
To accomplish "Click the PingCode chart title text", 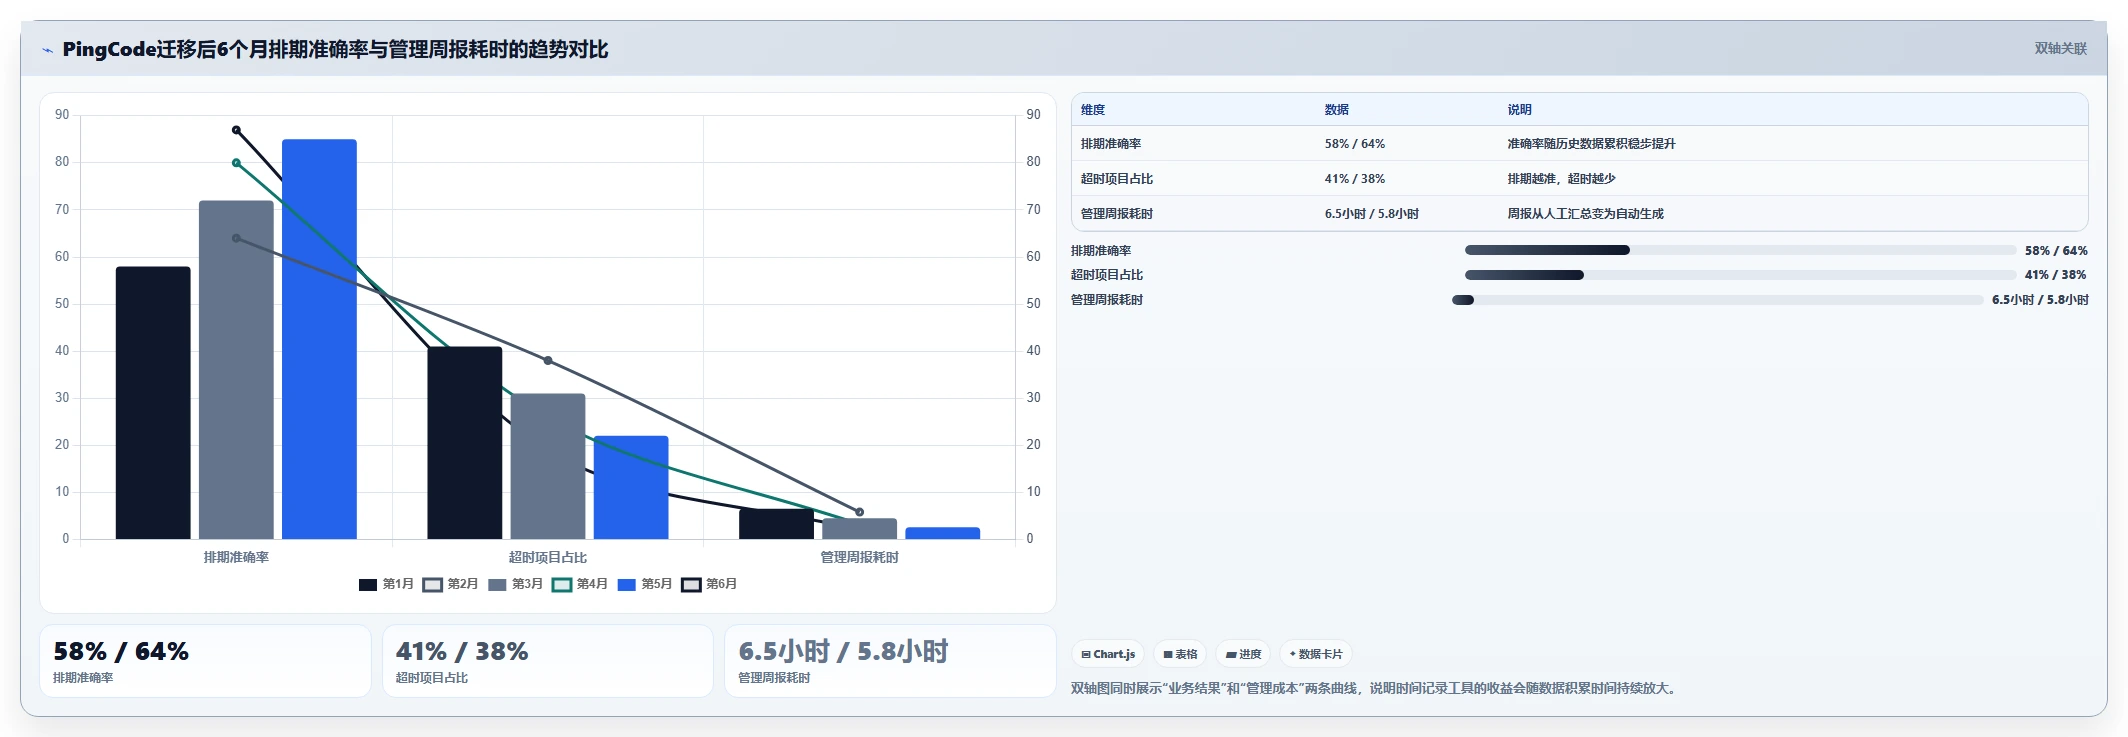I will click(335, 50).
